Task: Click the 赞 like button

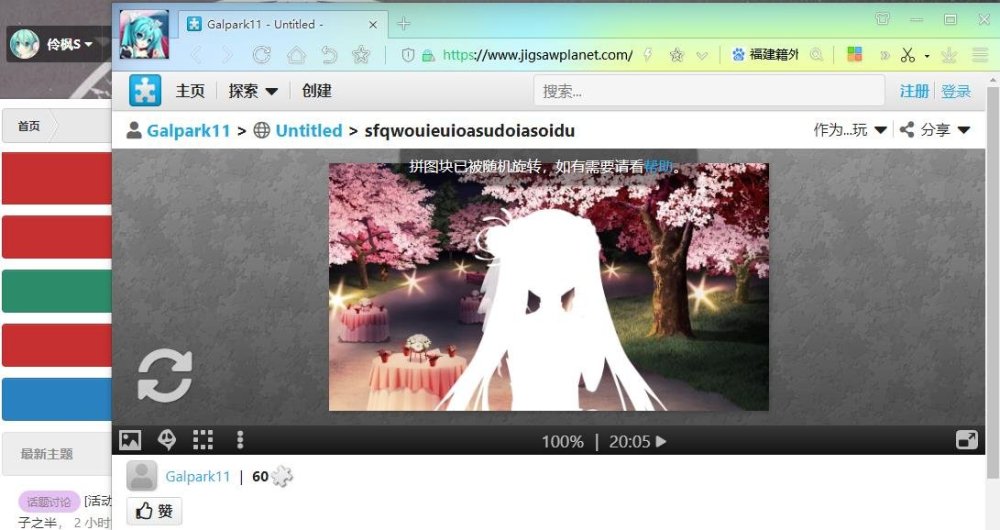Action: (154, 511)
